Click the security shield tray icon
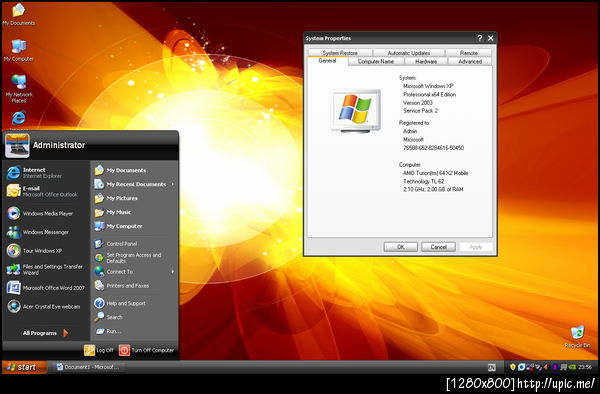 513,367
